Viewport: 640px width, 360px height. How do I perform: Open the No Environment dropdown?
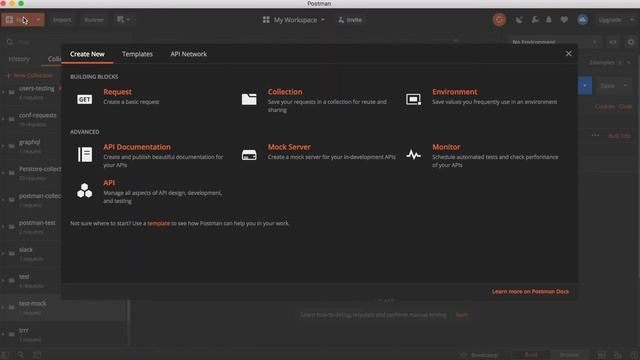[554, 42]
